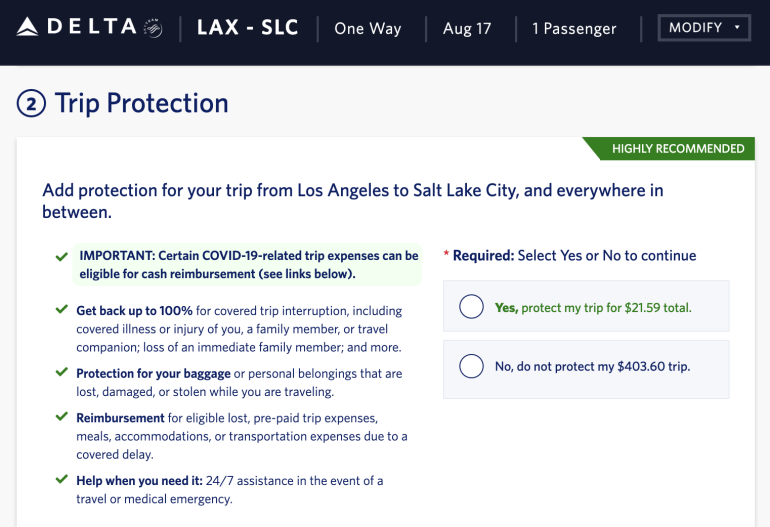
Task: Click the Aug 17 date
Action: point(467,29)
